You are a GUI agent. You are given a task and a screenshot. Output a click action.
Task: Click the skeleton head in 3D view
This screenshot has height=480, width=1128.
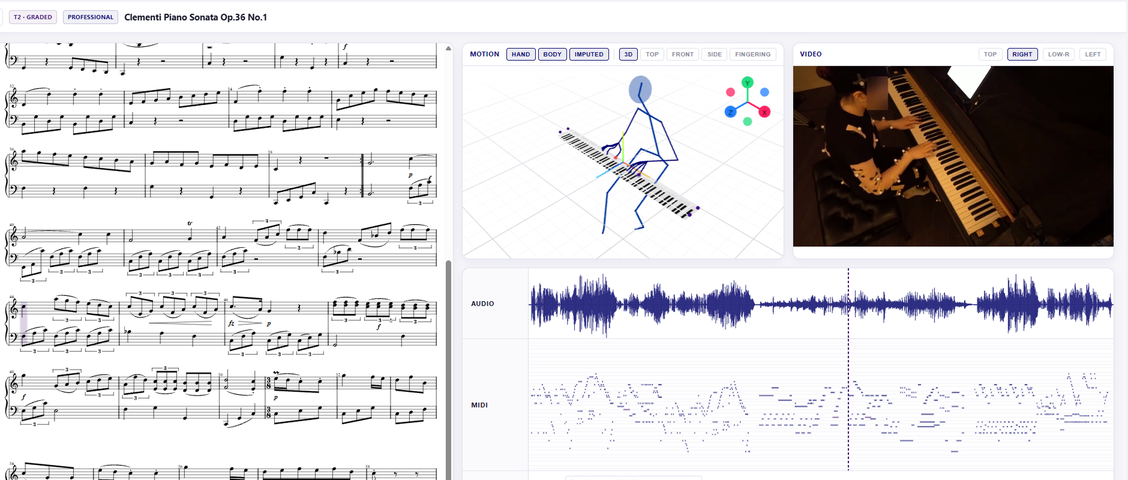(x=640, y=89)
